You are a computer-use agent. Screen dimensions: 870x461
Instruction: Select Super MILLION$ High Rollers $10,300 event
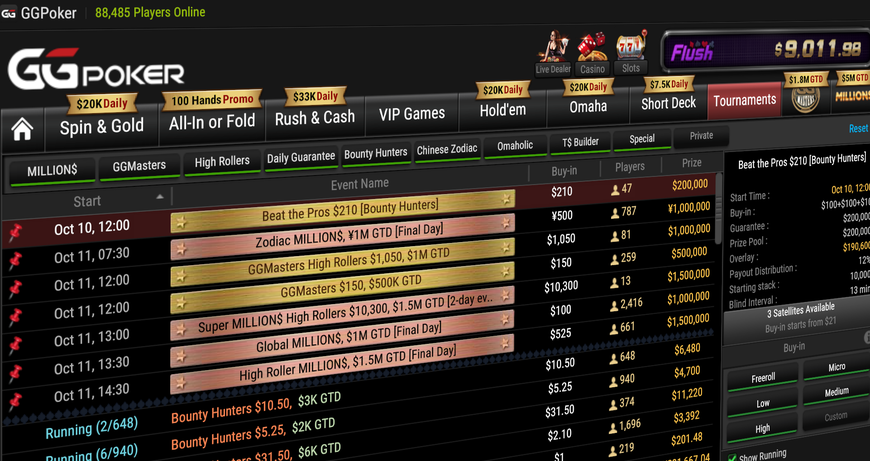point(343,312)
